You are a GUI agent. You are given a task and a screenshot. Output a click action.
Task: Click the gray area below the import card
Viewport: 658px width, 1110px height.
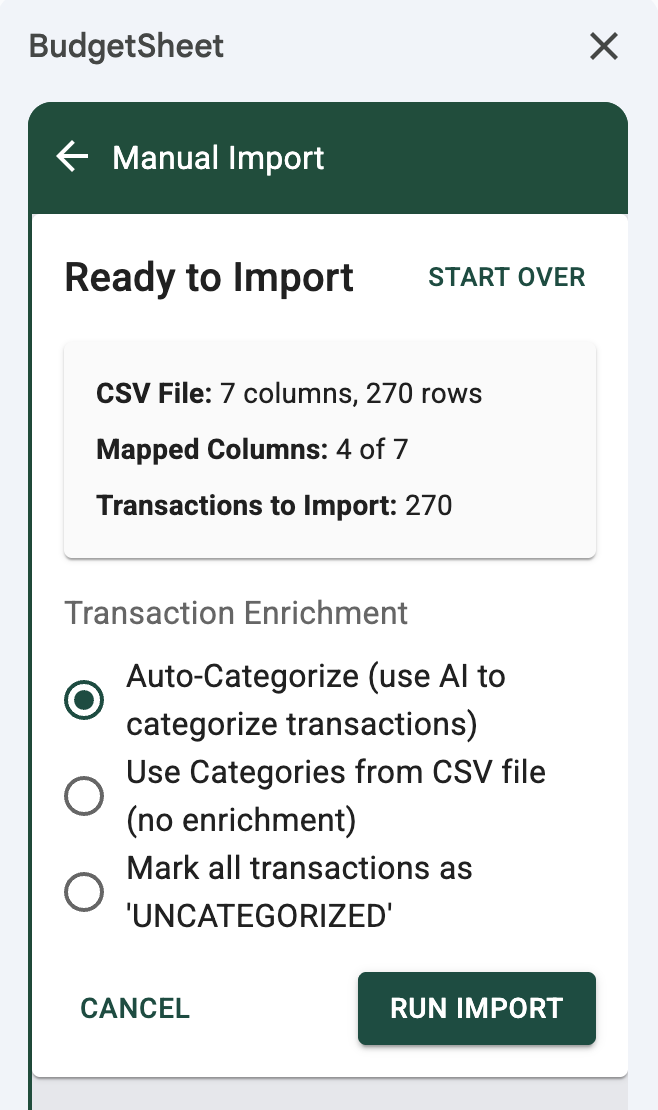330,1095
